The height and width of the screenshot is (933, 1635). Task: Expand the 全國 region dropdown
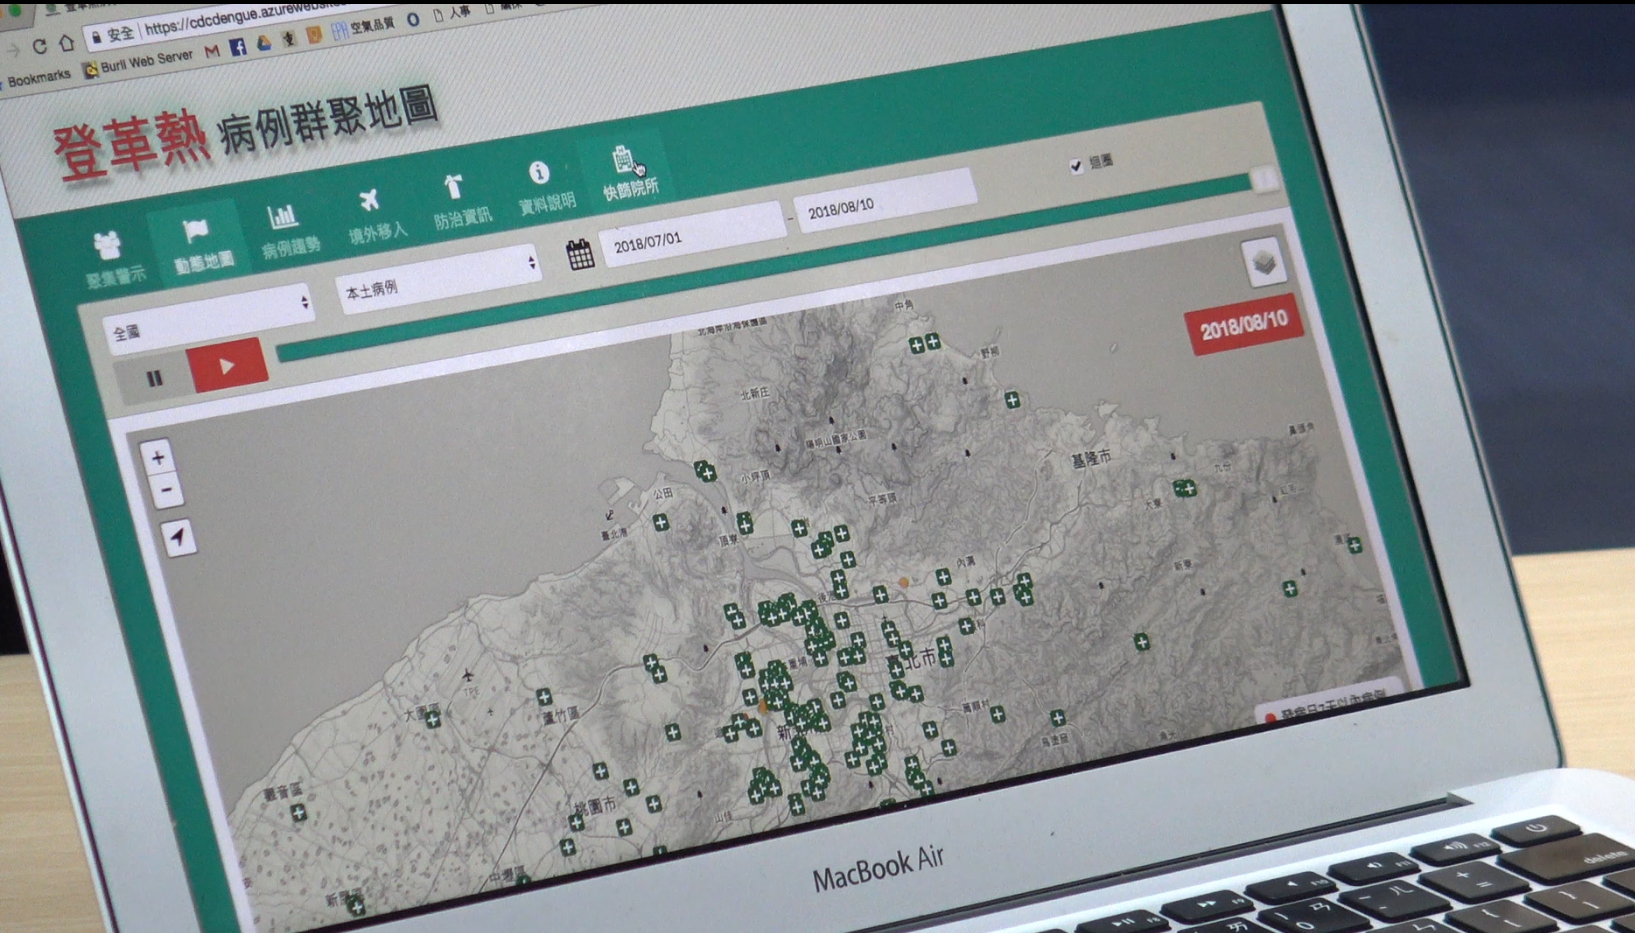pyautogui.click(x=209, y=318)
